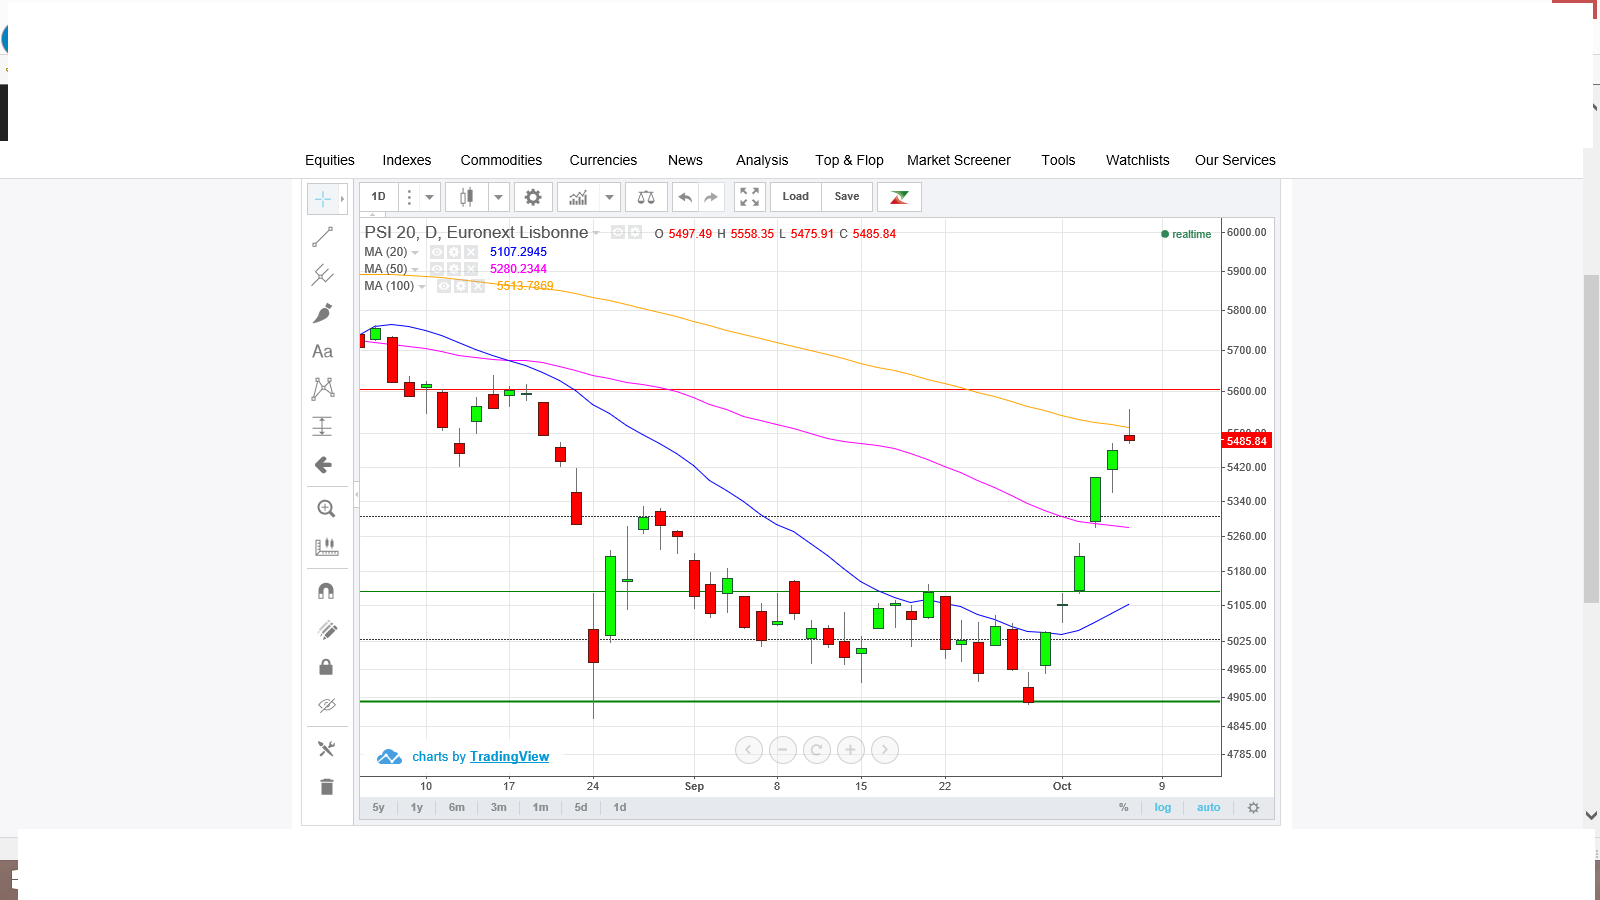Activate the magnet mode icon
This screenshot has width=1600, height=900.
click(x=326, y=591)
